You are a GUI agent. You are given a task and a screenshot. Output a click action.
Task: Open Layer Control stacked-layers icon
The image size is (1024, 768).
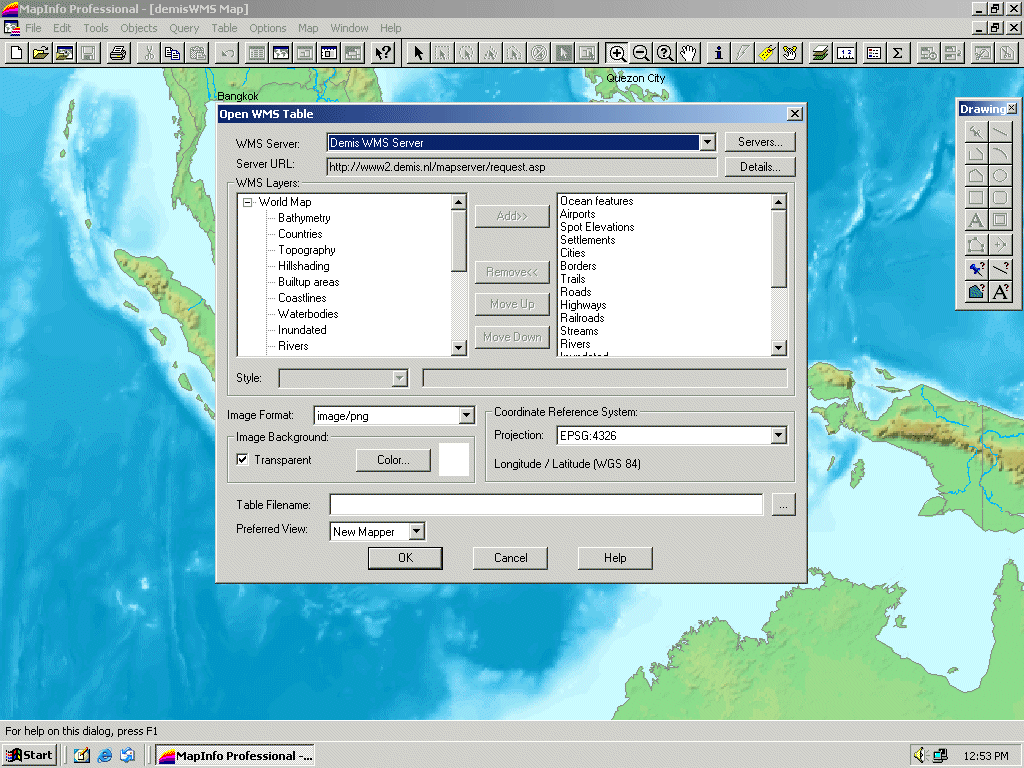[821, 53]
